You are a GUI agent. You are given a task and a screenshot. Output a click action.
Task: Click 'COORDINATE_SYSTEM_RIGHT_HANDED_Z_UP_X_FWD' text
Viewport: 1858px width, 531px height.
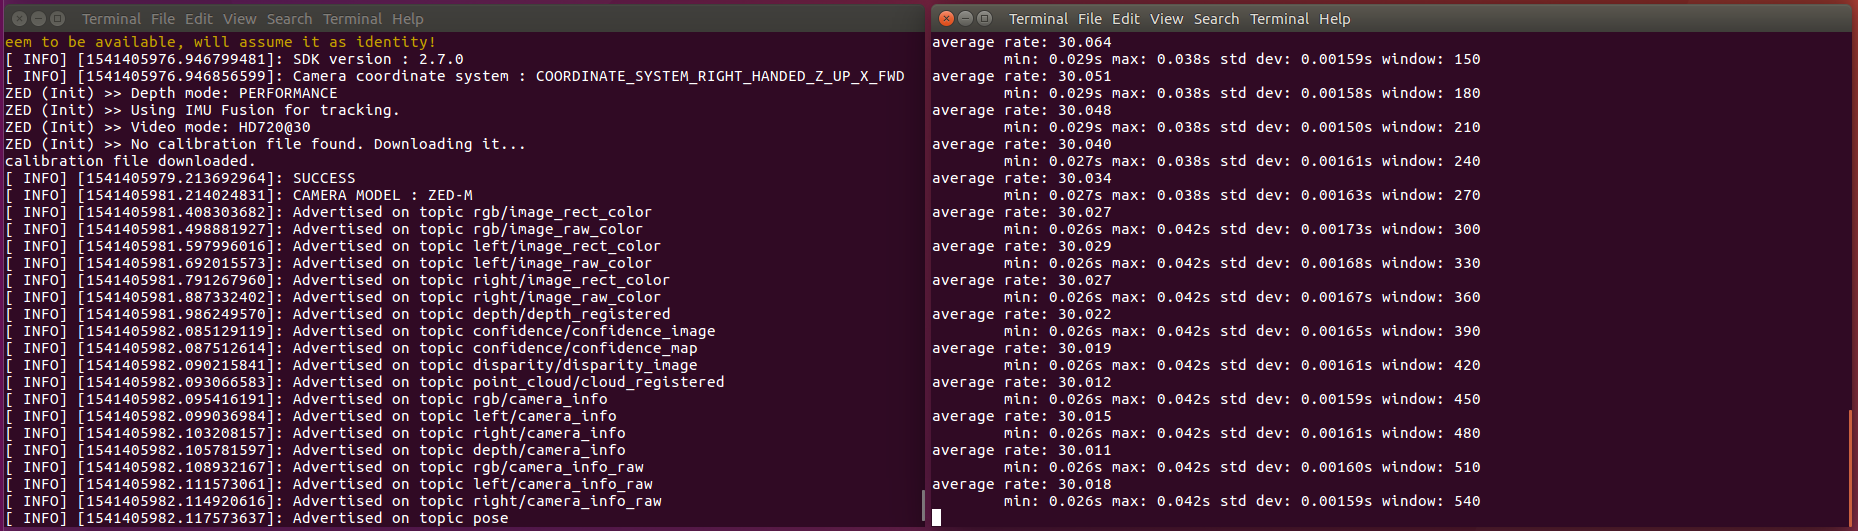coord(720,76)
